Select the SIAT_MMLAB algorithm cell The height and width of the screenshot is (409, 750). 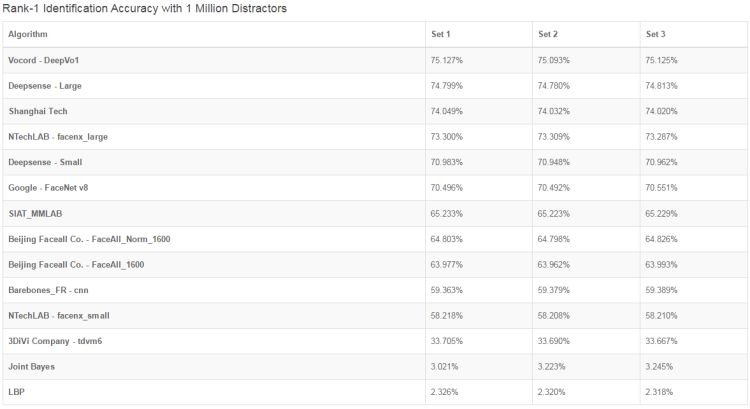35,214
